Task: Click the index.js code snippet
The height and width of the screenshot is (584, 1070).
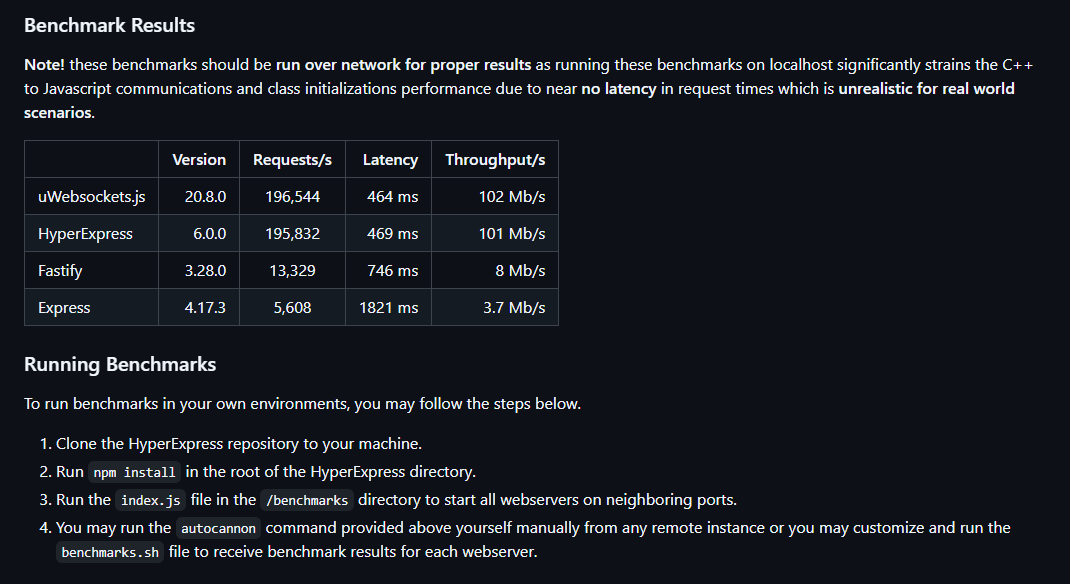Action: click(150, 500)
